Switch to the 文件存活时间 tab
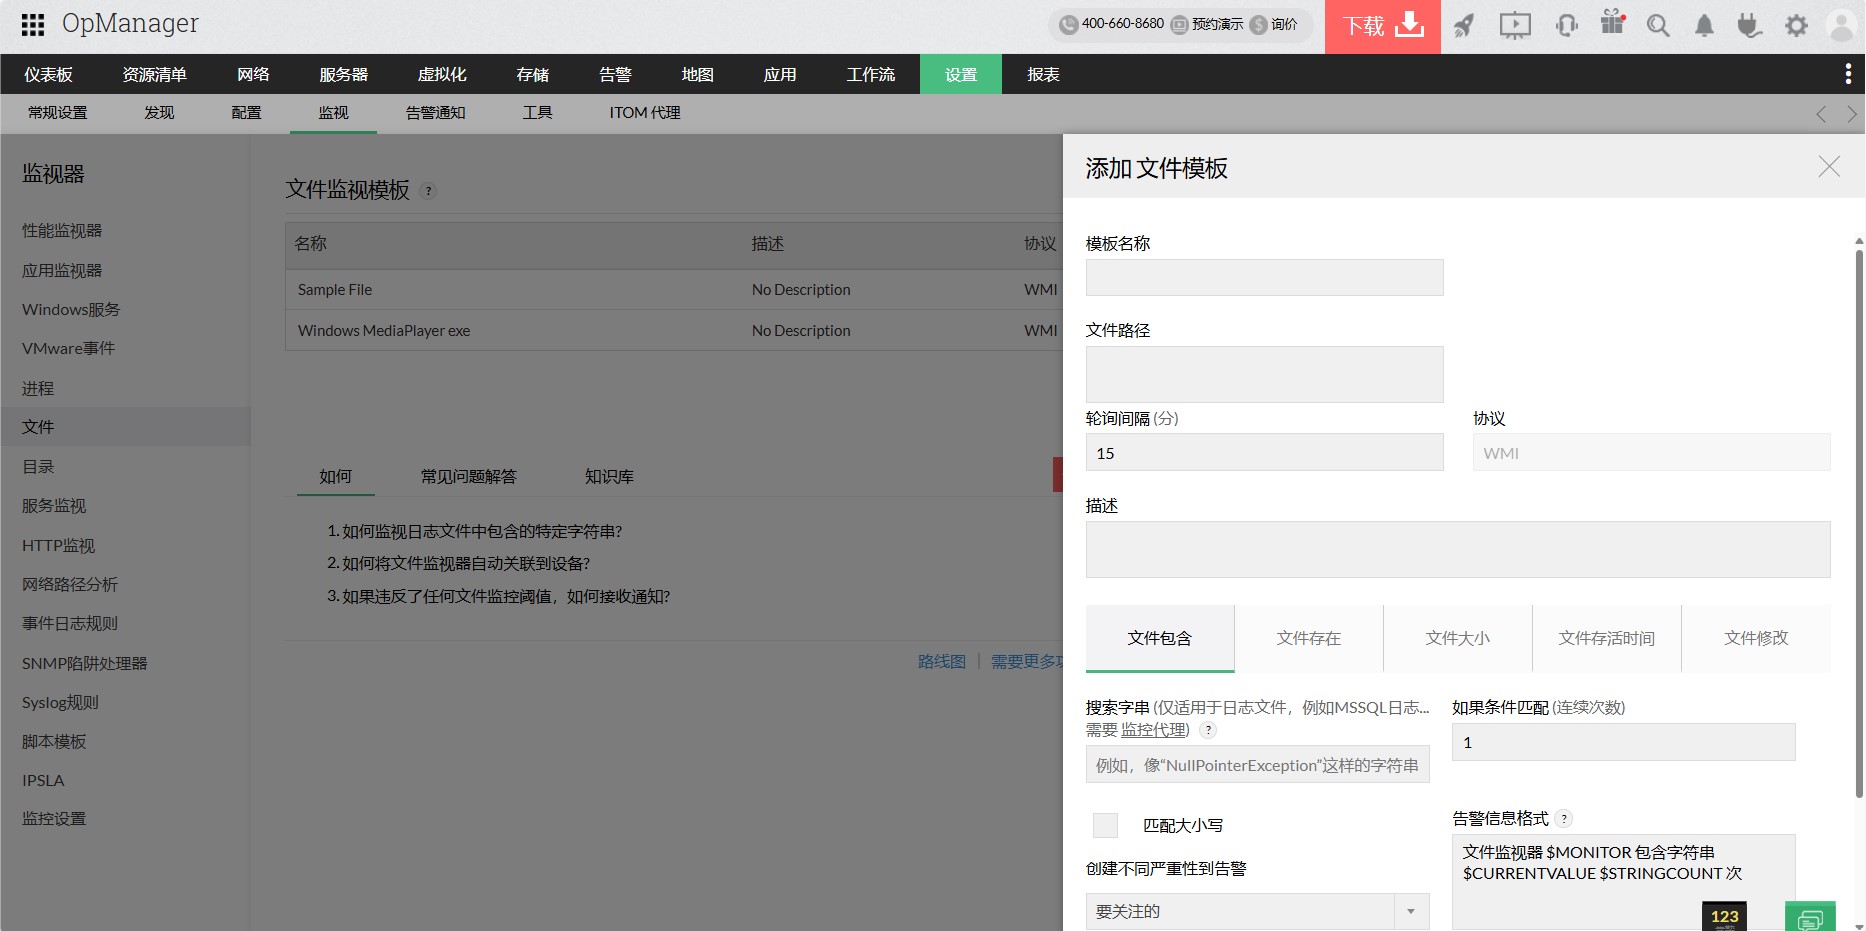The height and width of the screenshot is (931, 1866). pyautogui.click(x=1606, y=638)
